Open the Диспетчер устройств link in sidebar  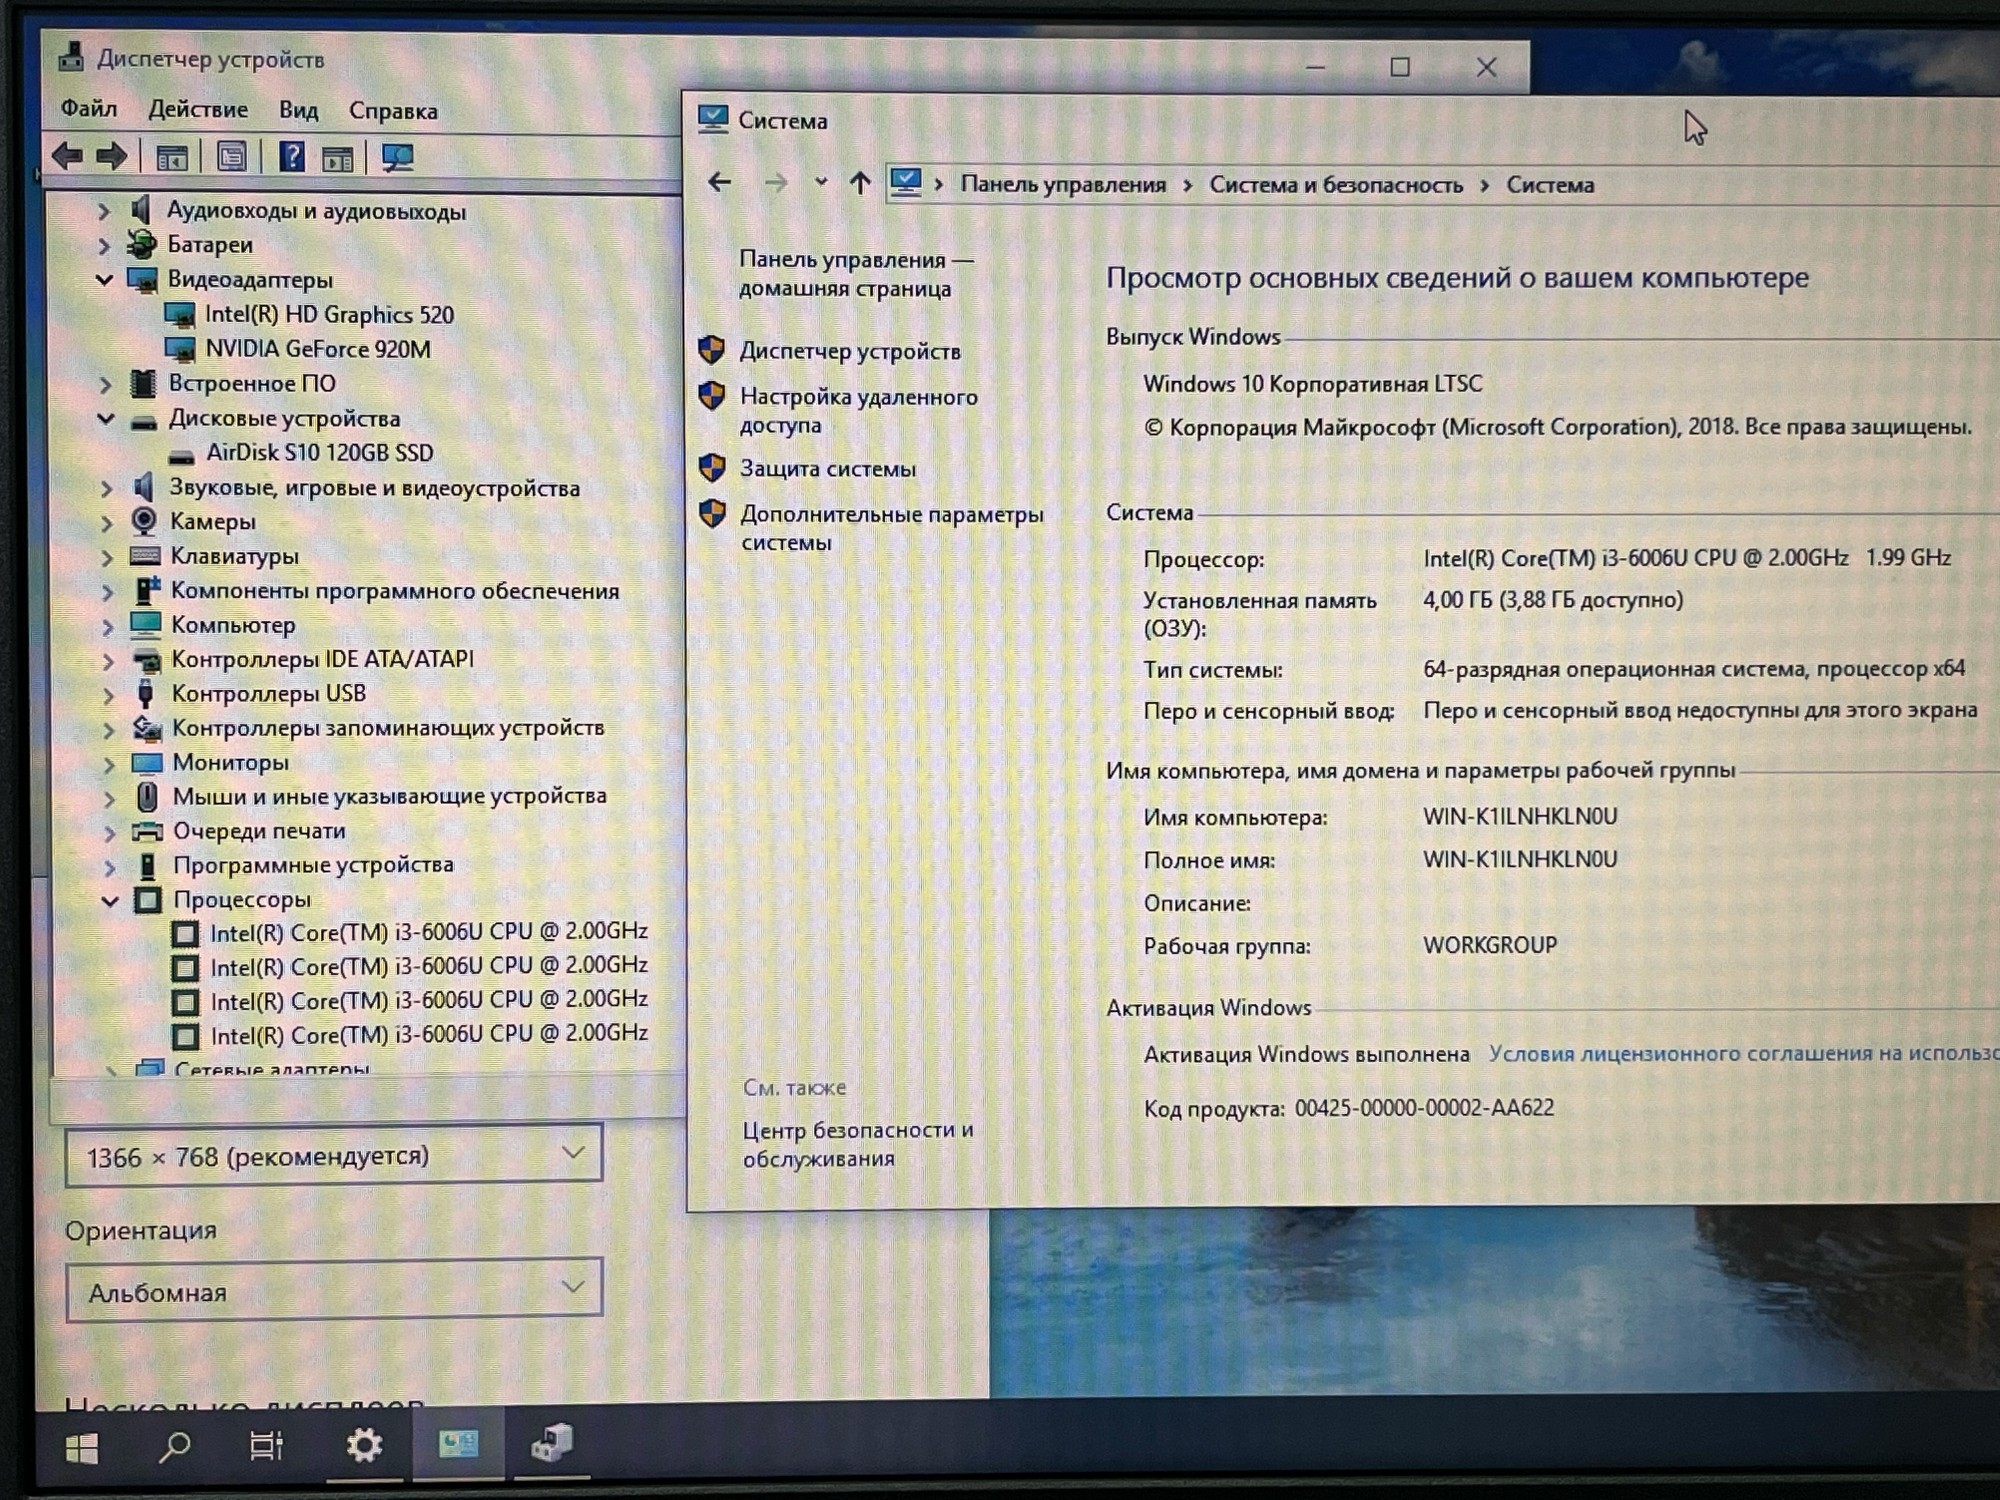pyautogui.click(x=850, y=351)
